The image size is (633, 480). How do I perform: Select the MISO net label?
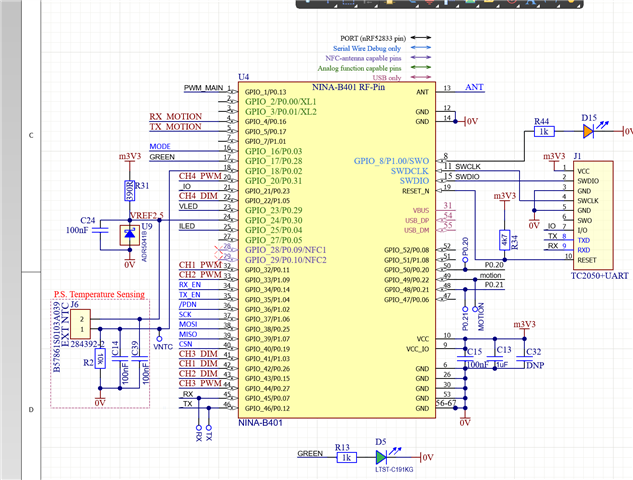pyautogui.click(x=188, y=334)
